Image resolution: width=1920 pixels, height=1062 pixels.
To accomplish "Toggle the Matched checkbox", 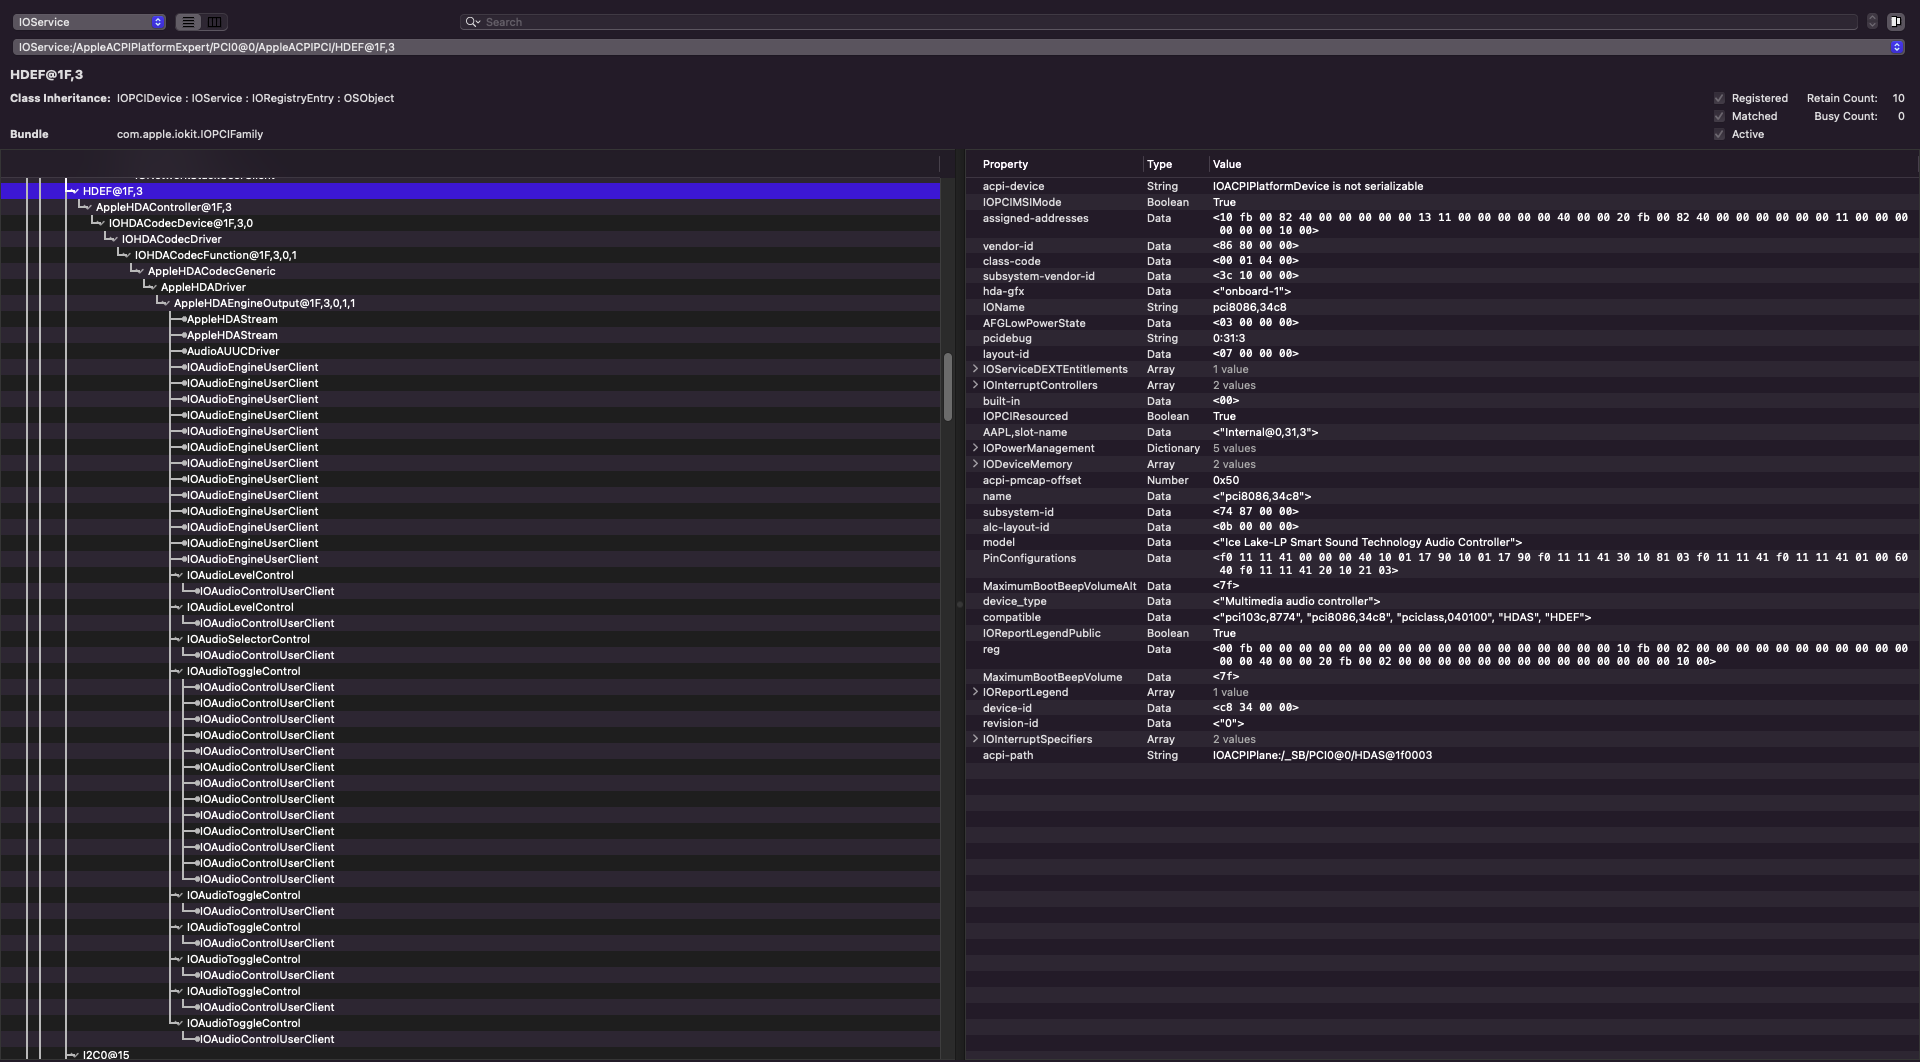I will coord(1719,116).
